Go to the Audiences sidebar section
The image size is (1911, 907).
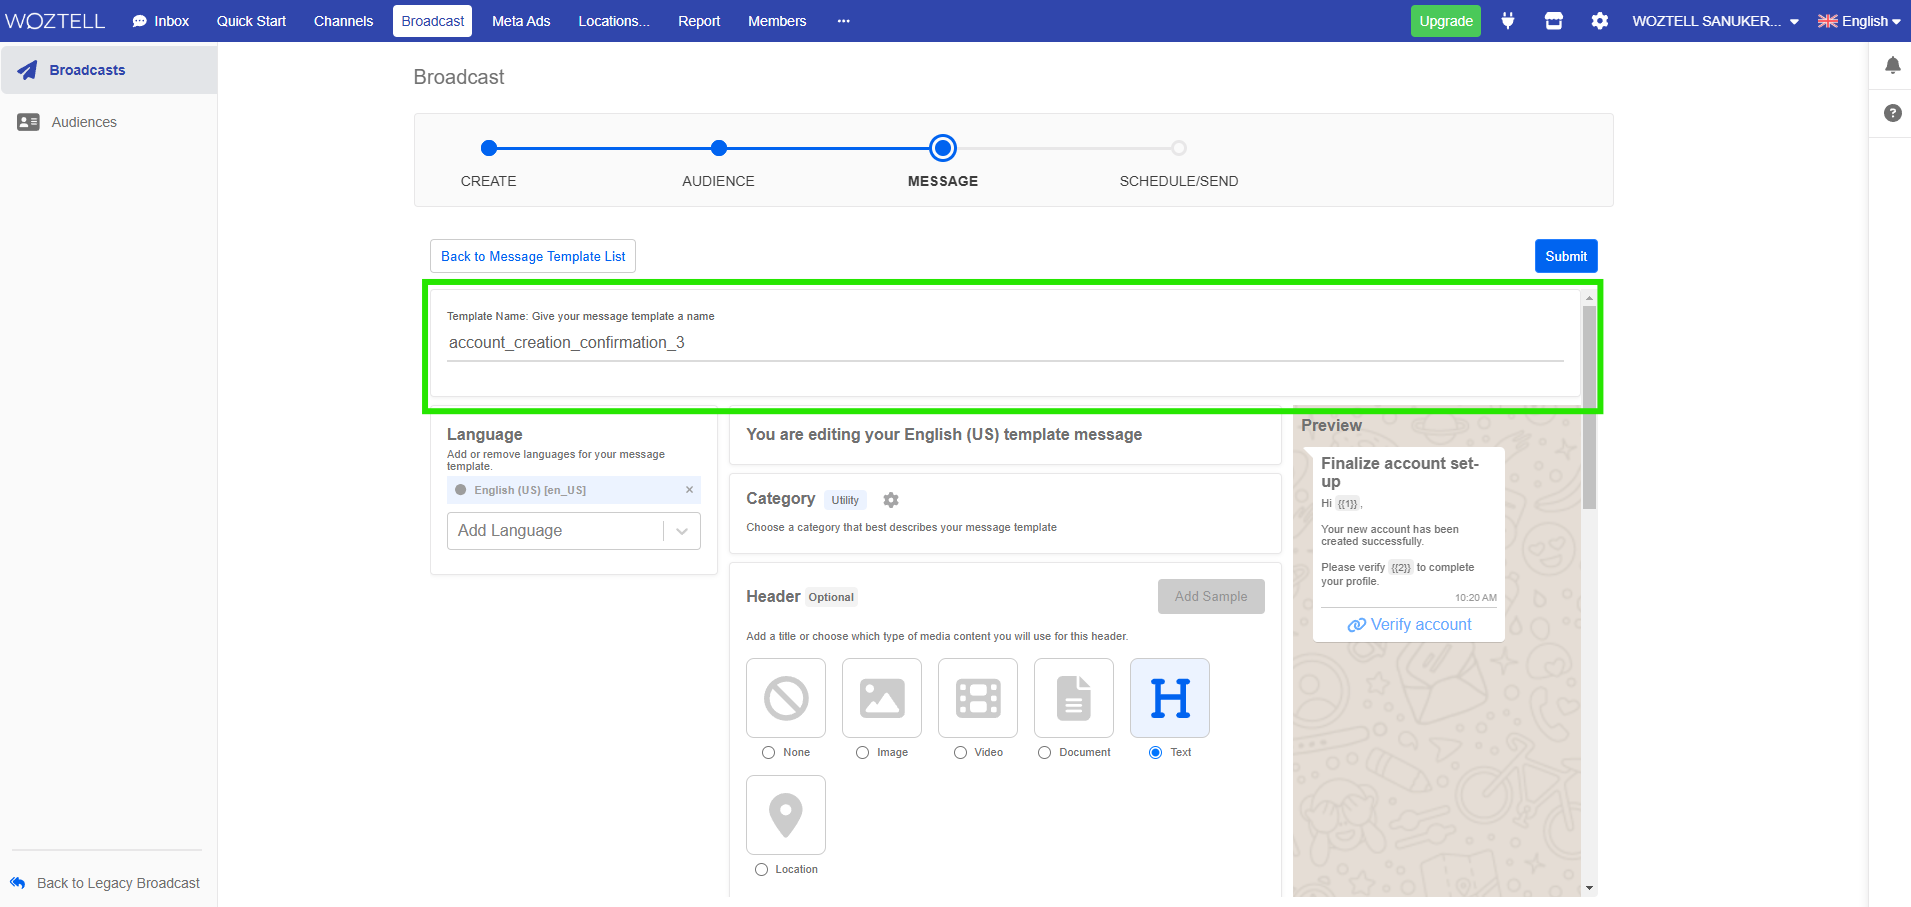(x=84, y=122)
